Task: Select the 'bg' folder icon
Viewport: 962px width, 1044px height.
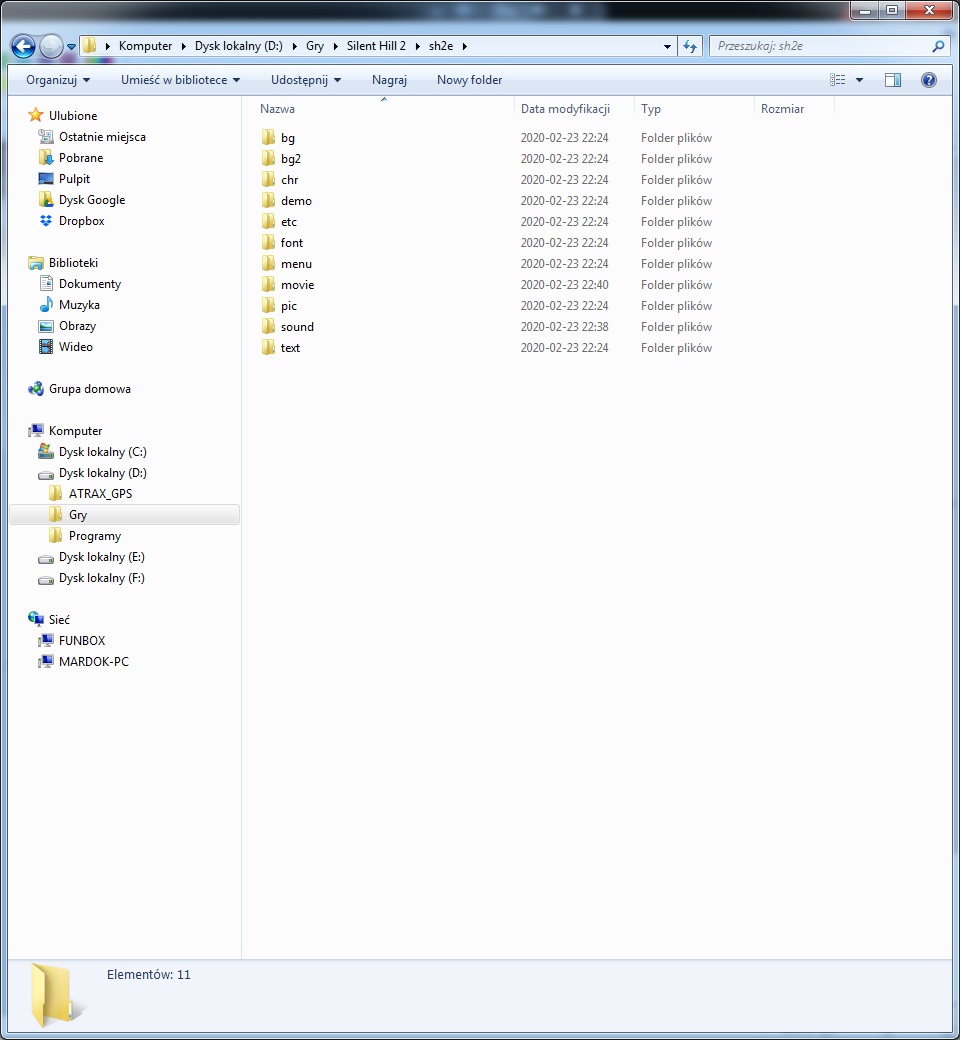Action: pos(268,138)
